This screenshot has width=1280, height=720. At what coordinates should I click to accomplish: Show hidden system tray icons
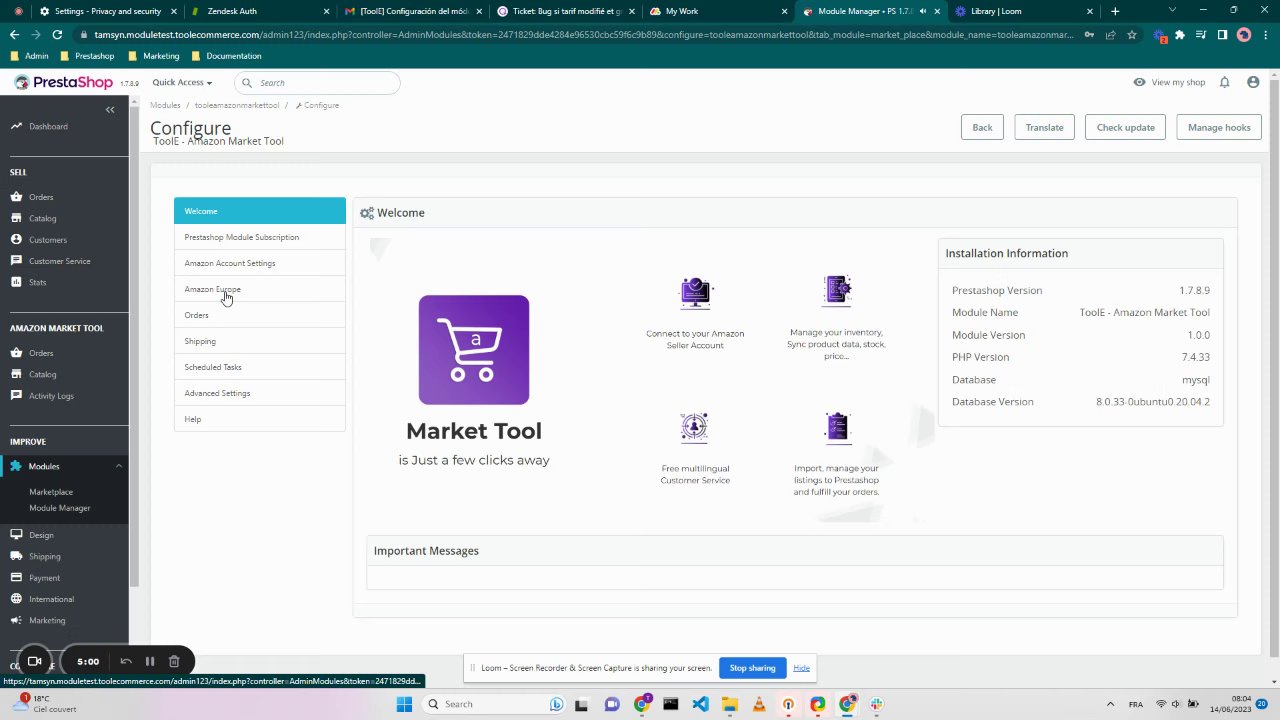click(1110, 704)
